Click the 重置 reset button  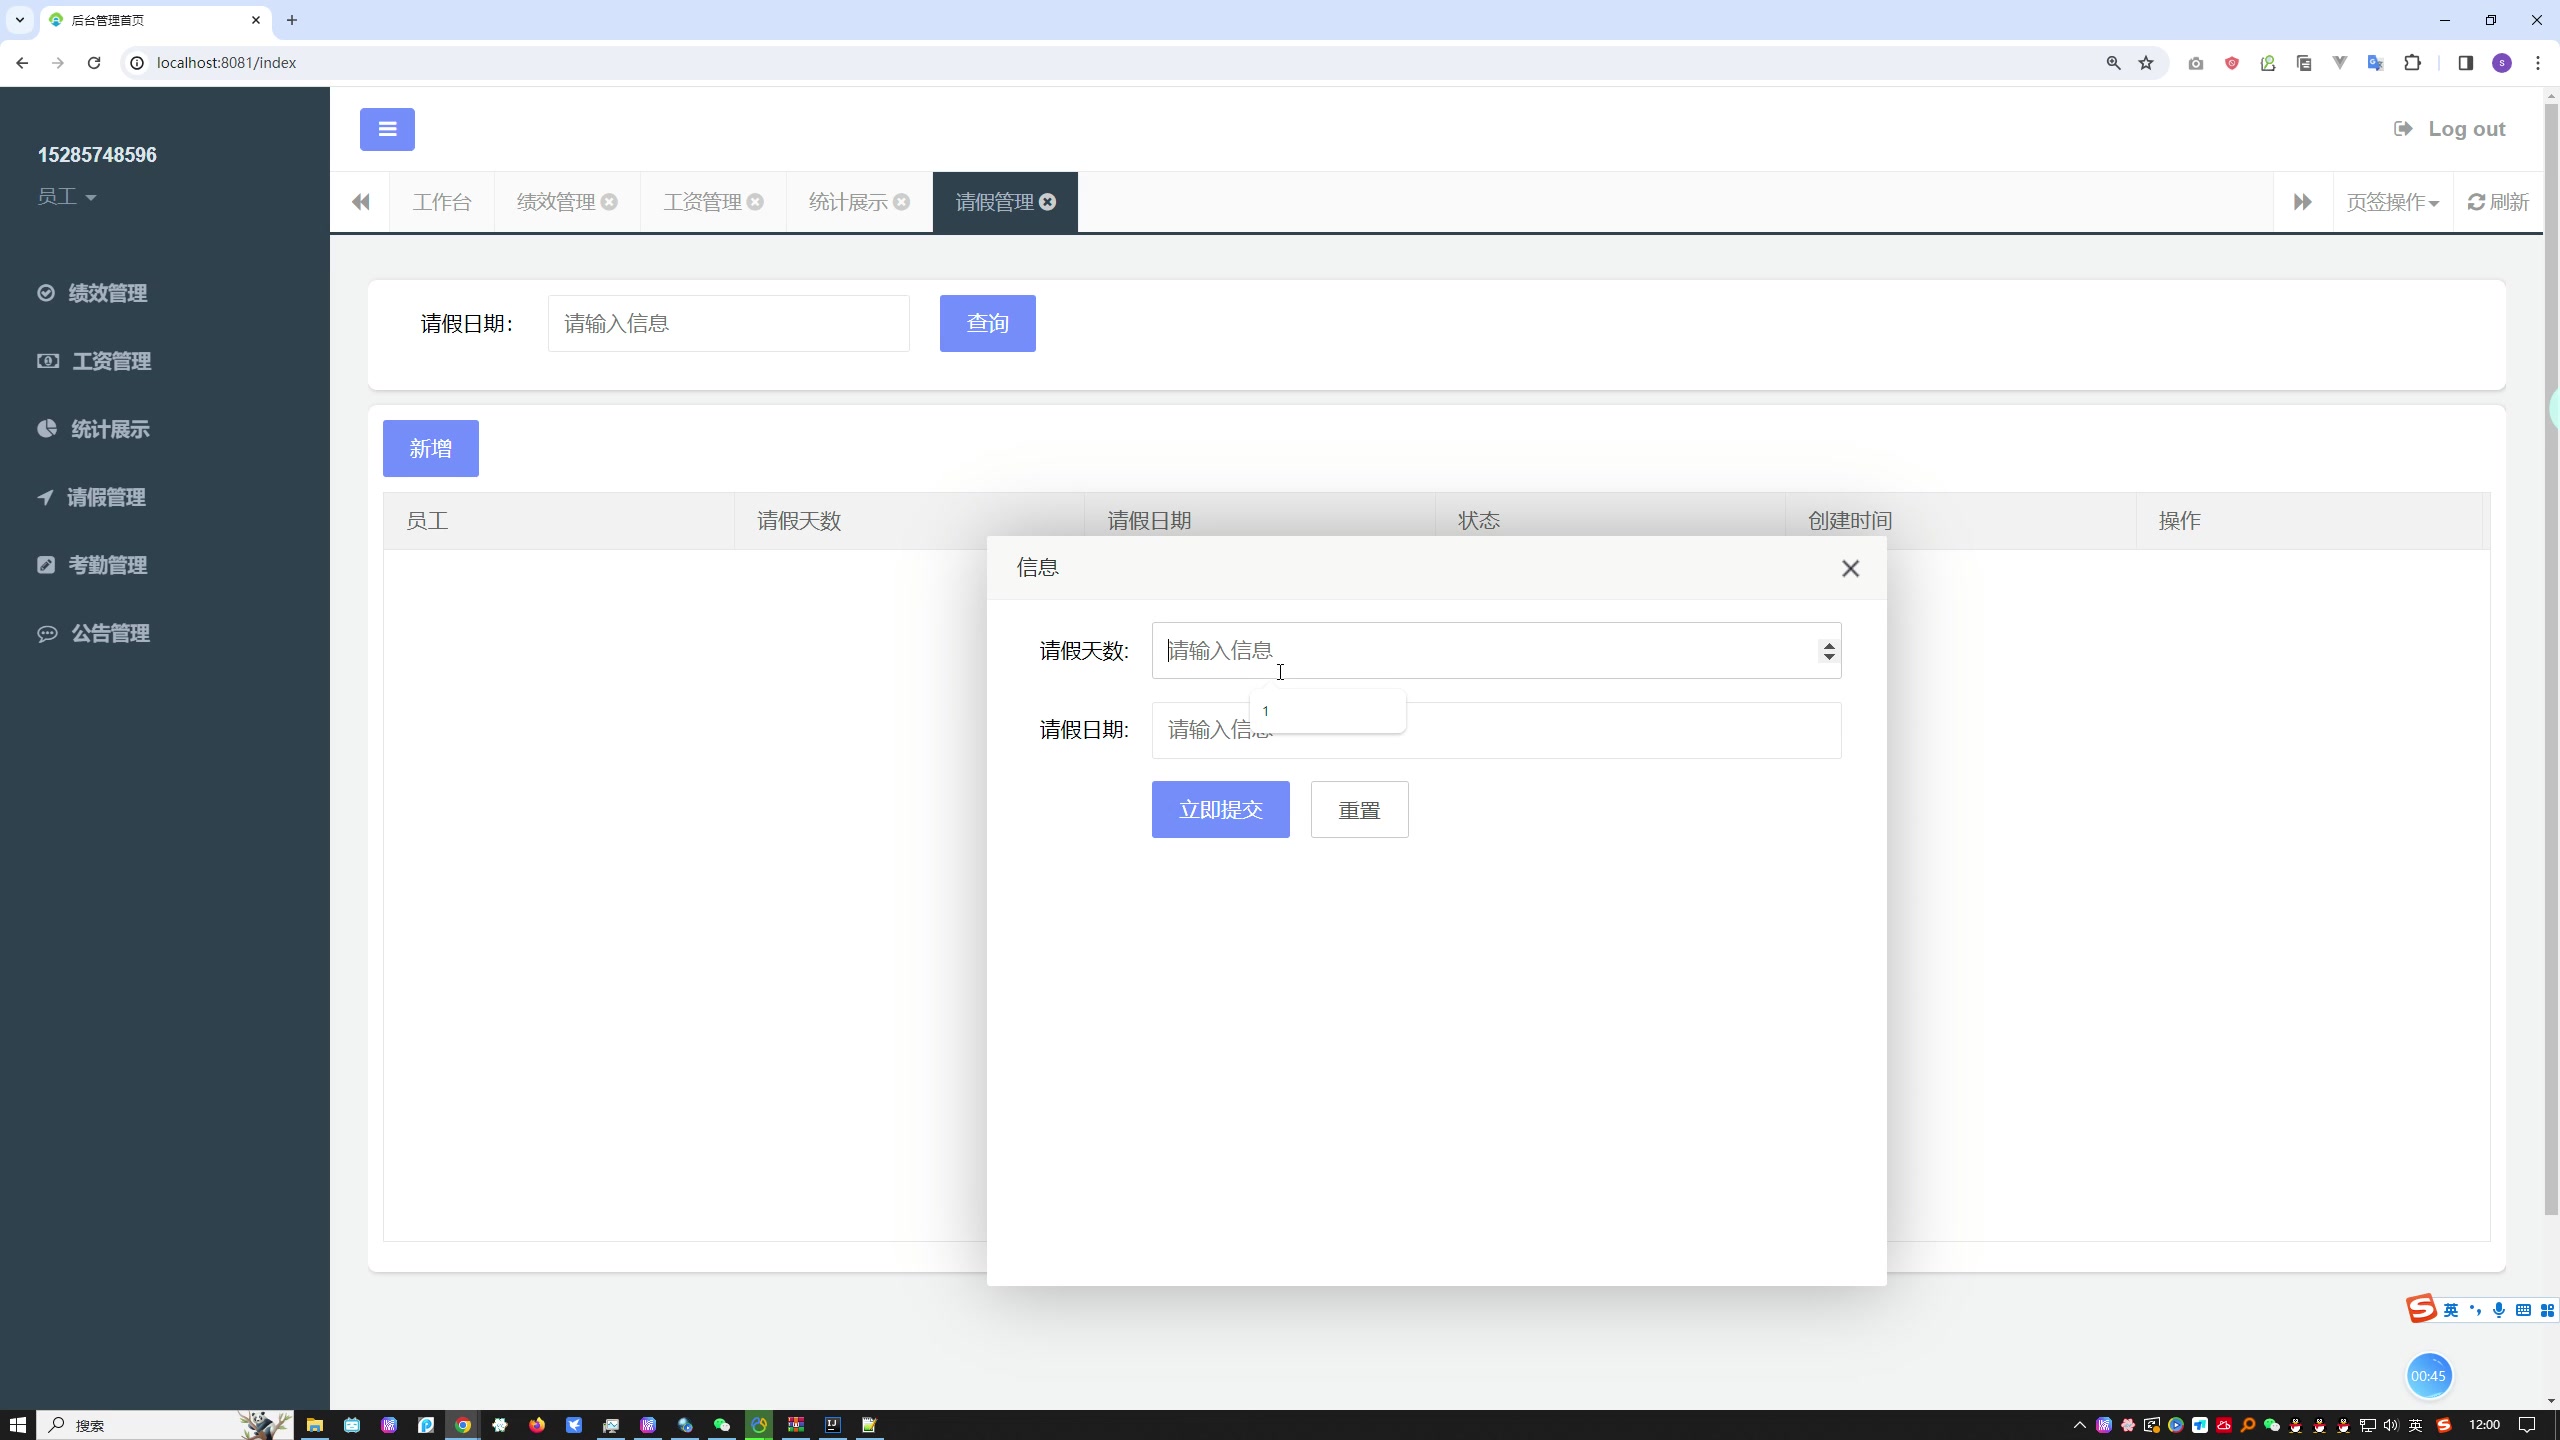pyautogui.click(x=1359, y=809)
